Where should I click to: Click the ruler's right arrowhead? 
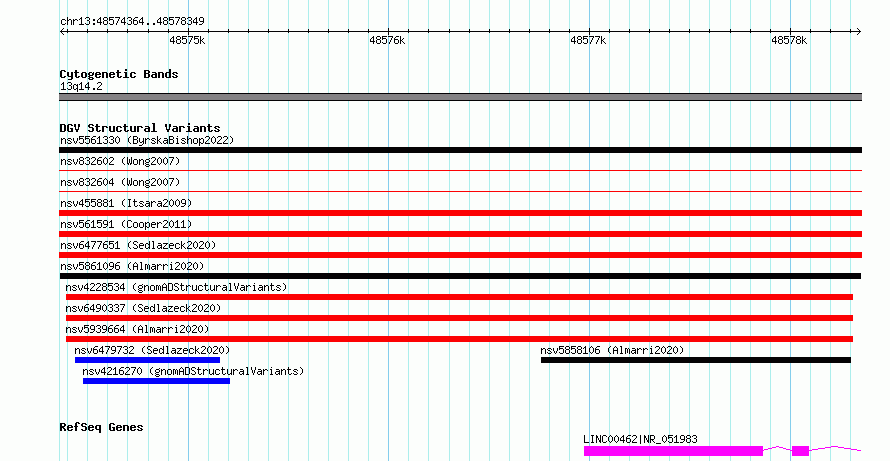tap(858, 32)
